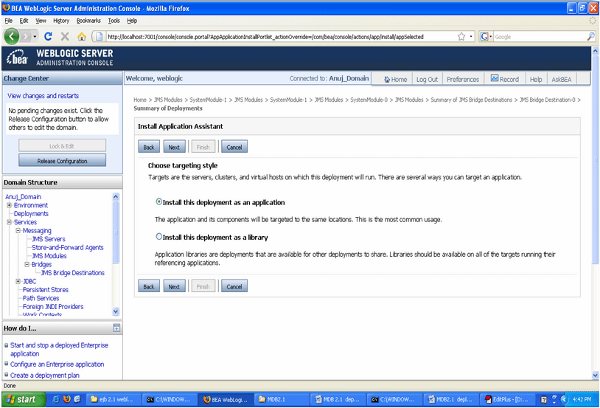Open Store-and-Forward Agents tree item

(x=67, y=247)
